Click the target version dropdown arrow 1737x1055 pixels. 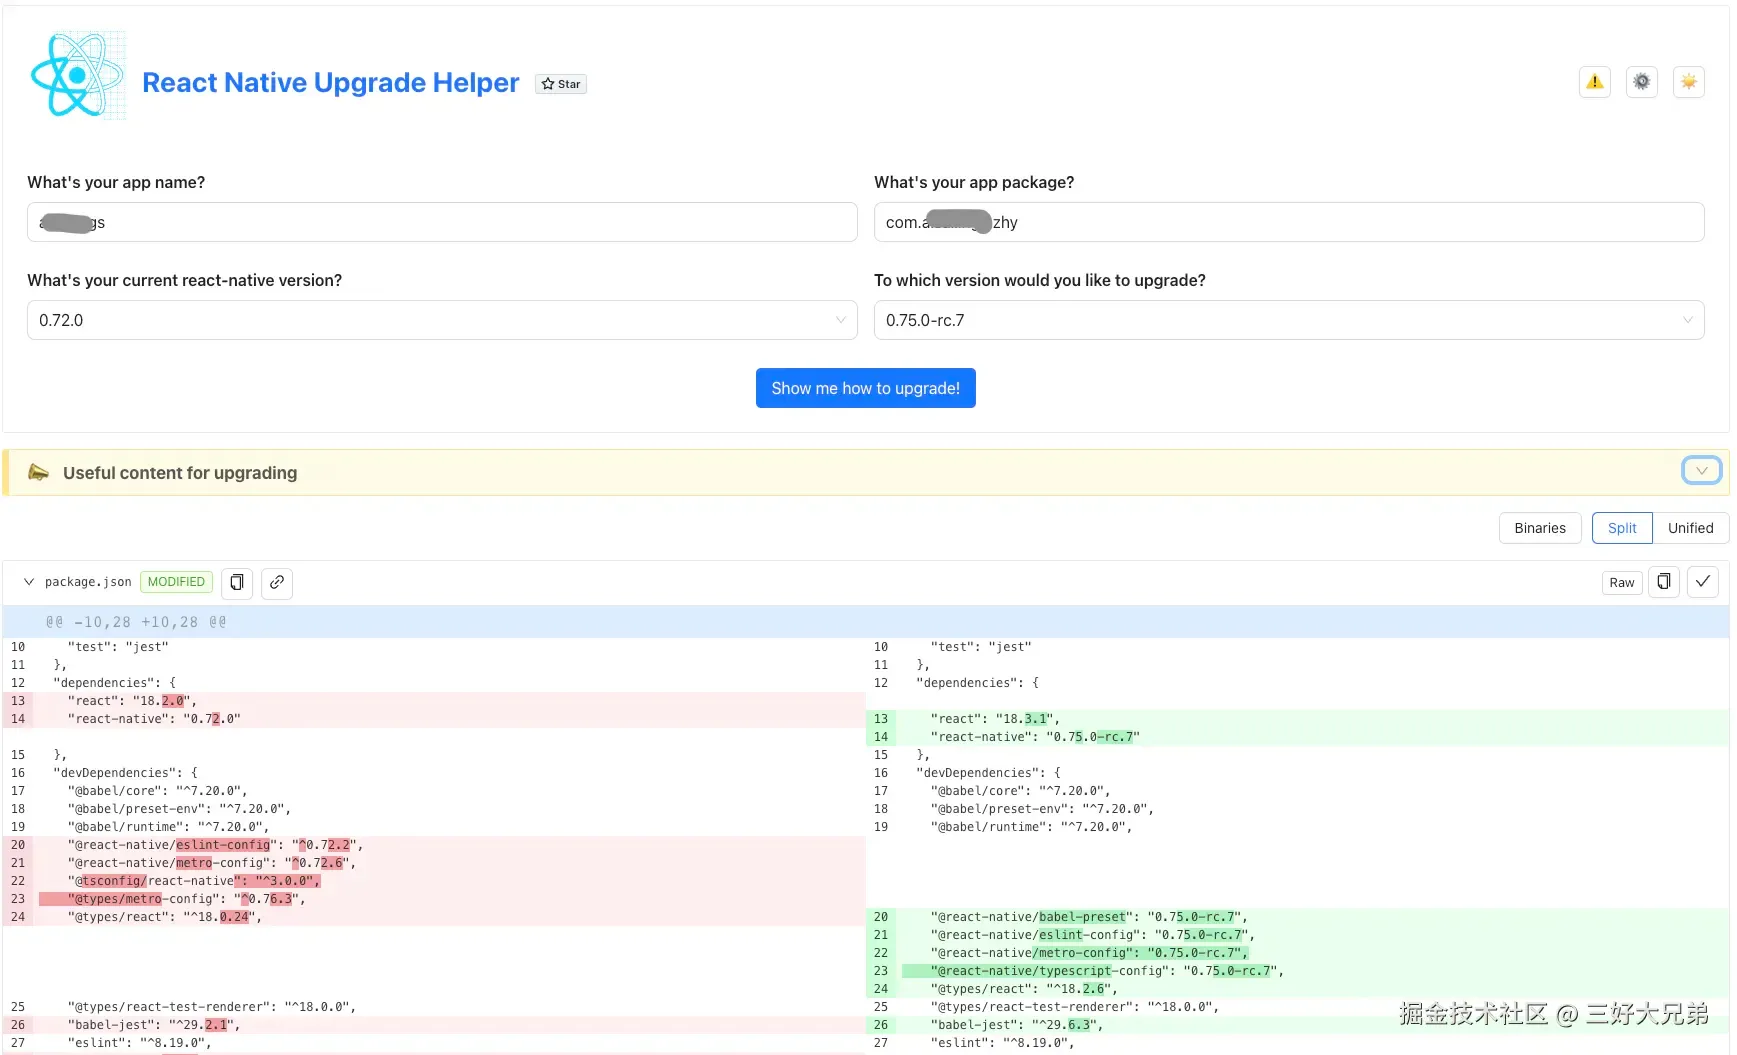[x=1687, y=320]
